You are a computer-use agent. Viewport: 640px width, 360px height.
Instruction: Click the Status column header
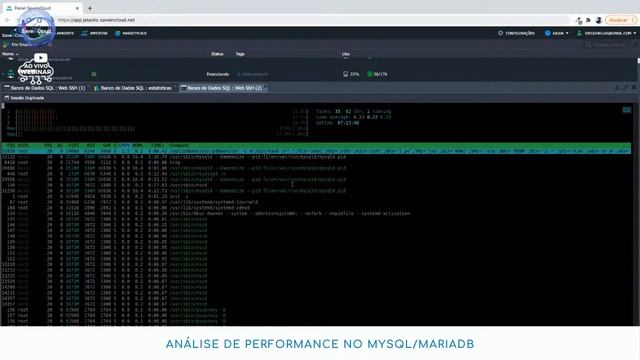click(217, 54)
